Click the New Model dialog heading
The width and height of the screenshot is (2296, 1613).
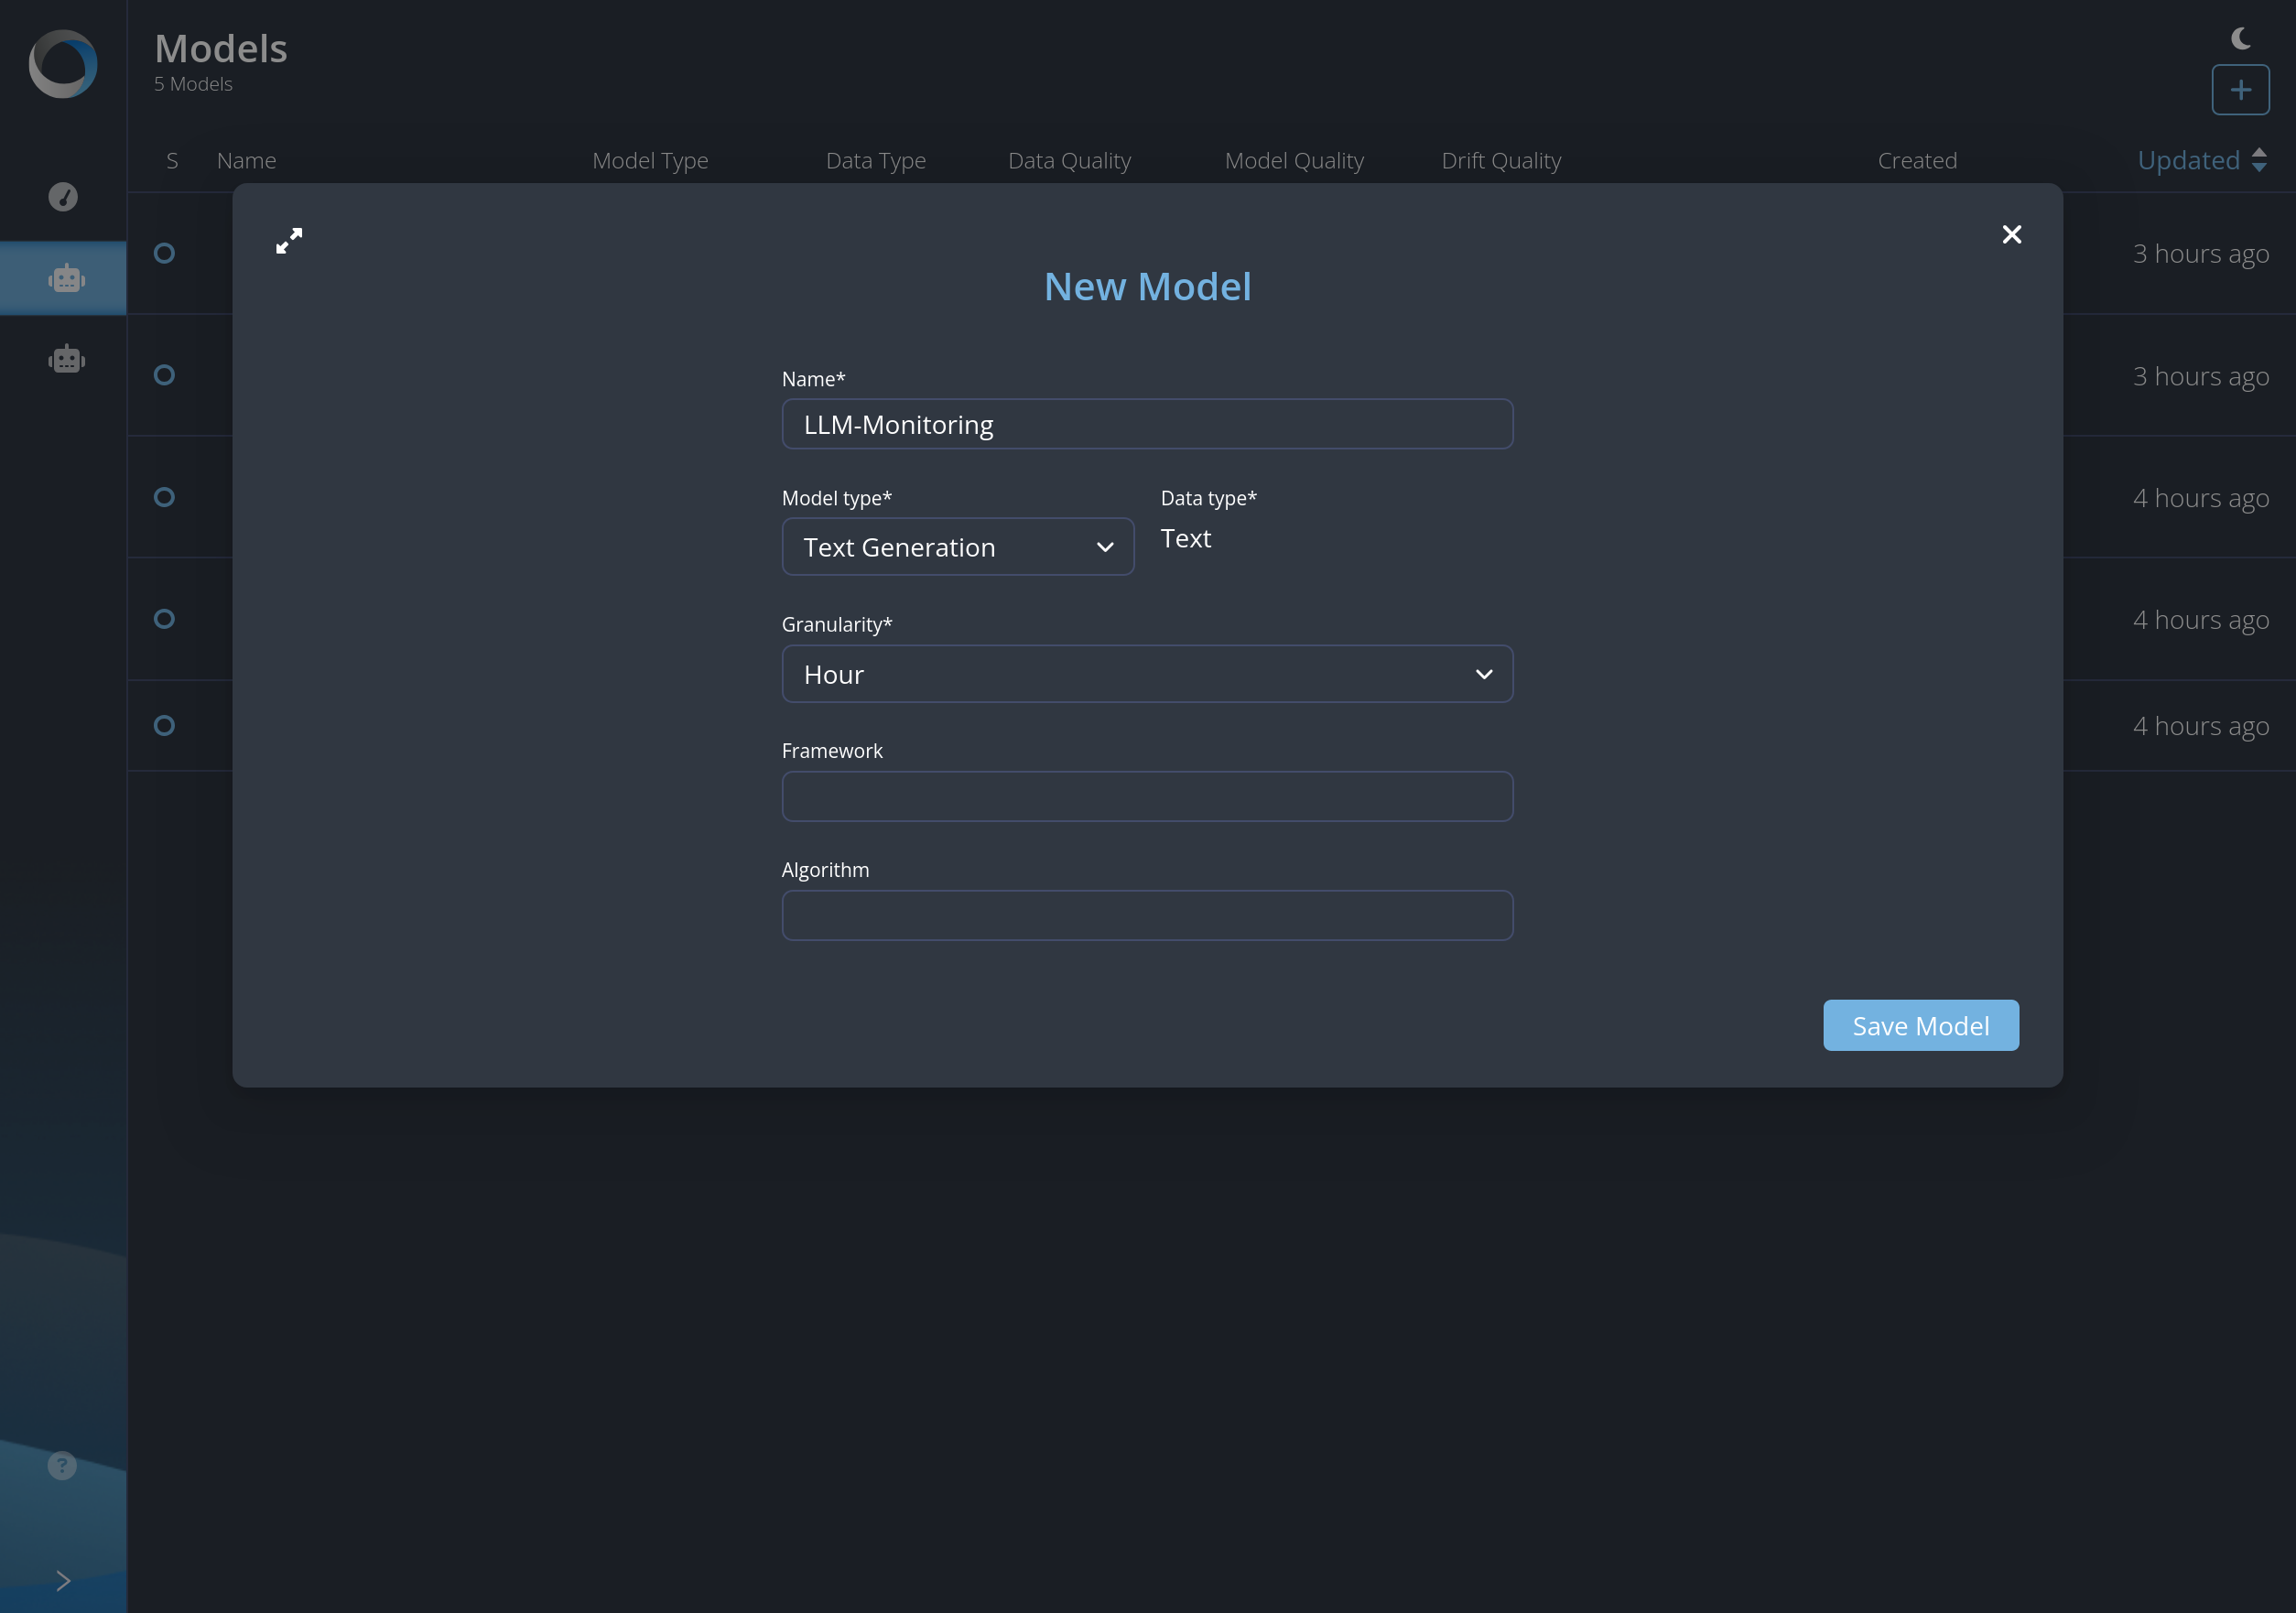tap(1147, 286)
